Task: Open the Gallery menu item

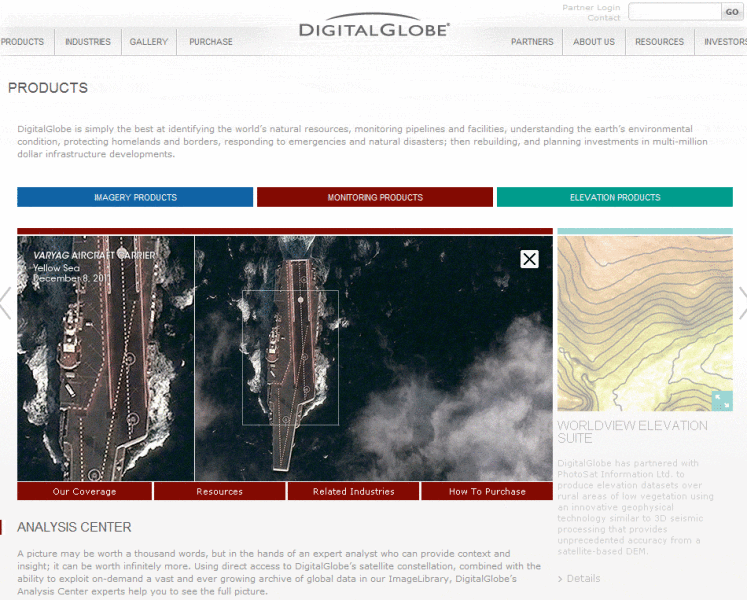Action: 149,42
